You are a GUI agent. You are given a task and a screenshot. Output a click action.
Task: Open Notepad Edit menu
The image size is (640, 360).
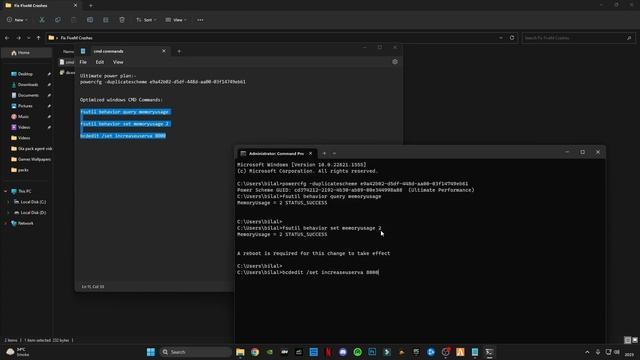(x=100, y=62)
